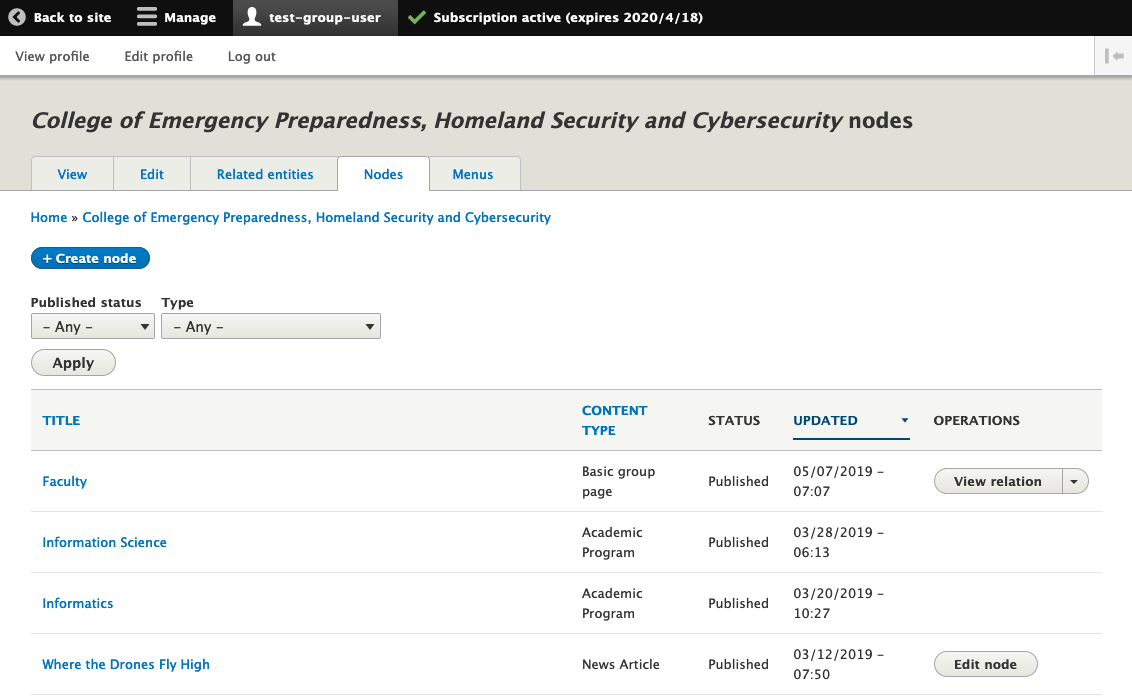
Task: Switch to the Related entities tab
Action: point(265,174)
